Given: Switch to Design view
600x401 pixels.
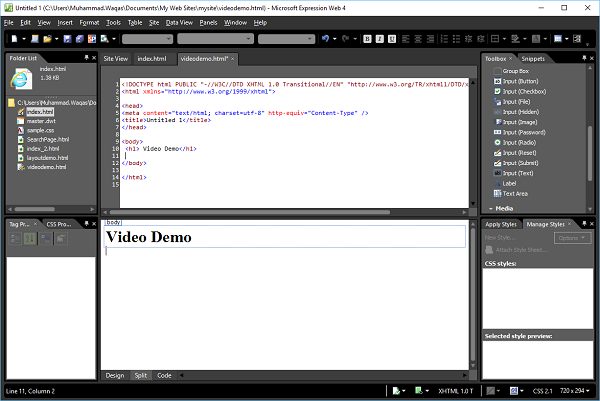Looking at the screenshot, I should [115, 375].
